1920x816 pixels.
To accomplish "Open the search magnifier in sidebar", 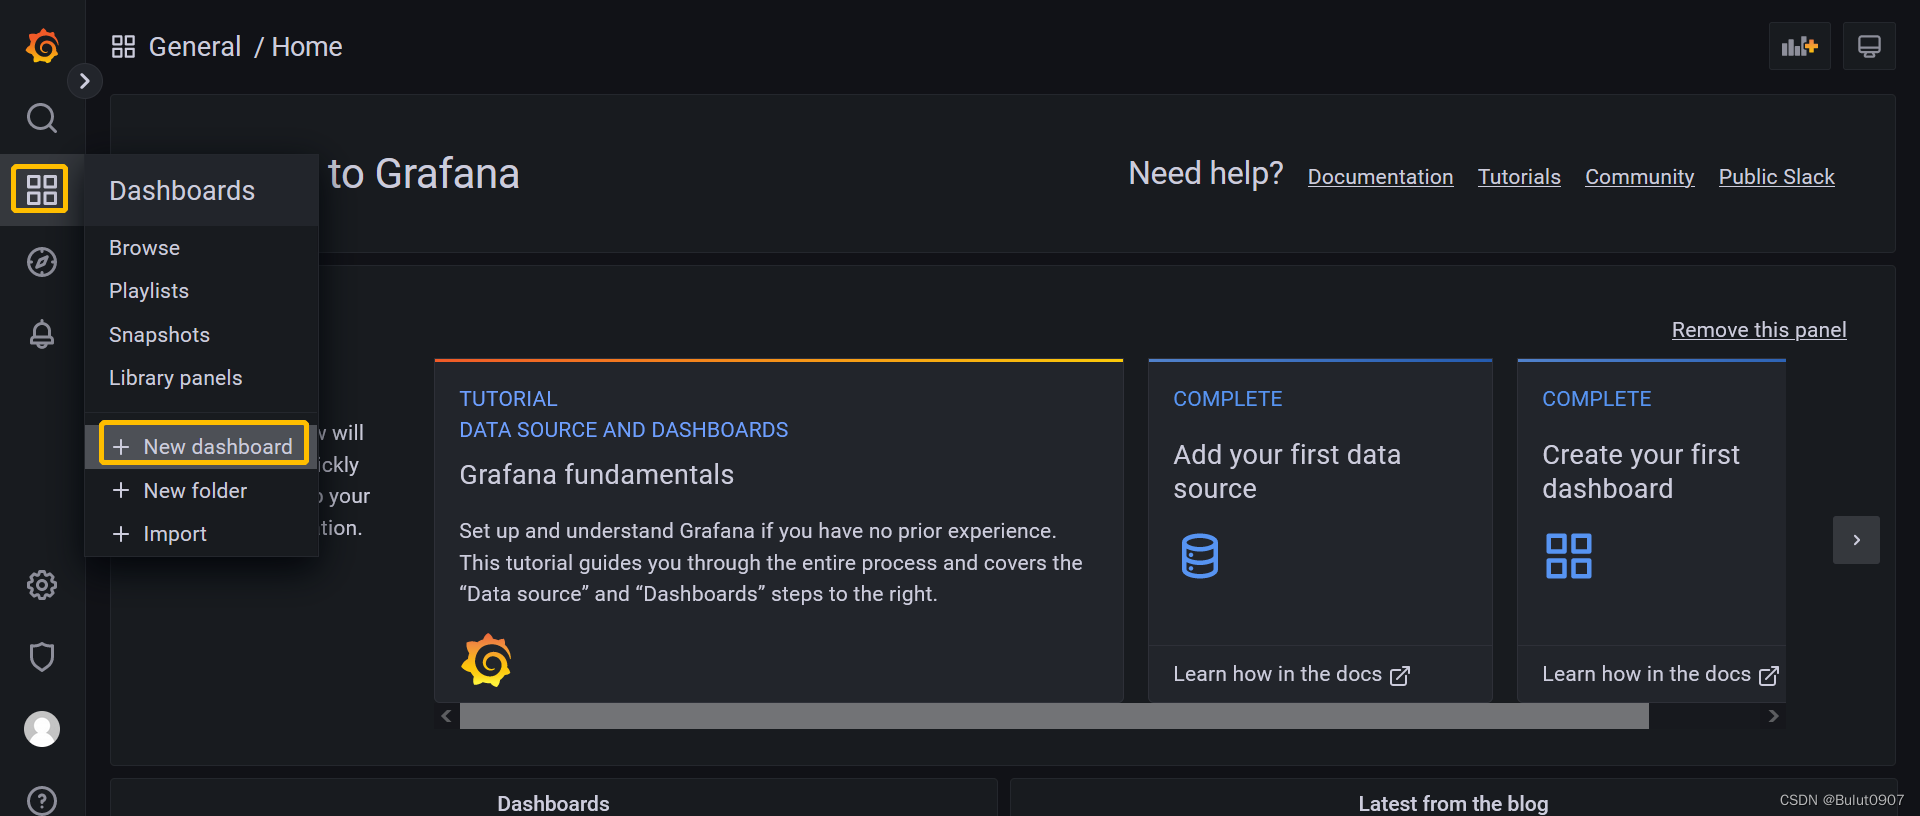I will (x=42, y=118).
